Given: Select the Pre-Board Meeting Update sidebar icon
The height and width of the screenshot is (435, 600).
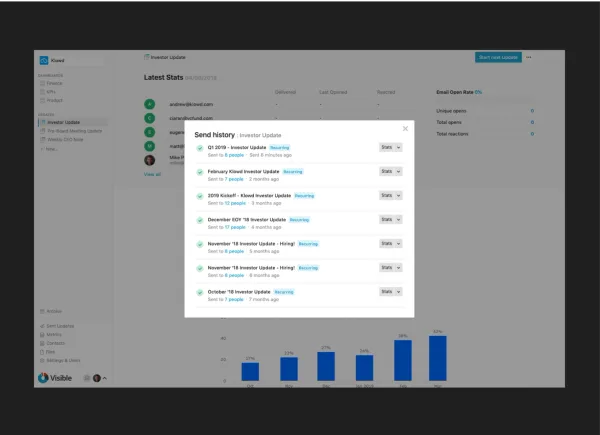Looking at the screenshot, I should click(43, 131).
